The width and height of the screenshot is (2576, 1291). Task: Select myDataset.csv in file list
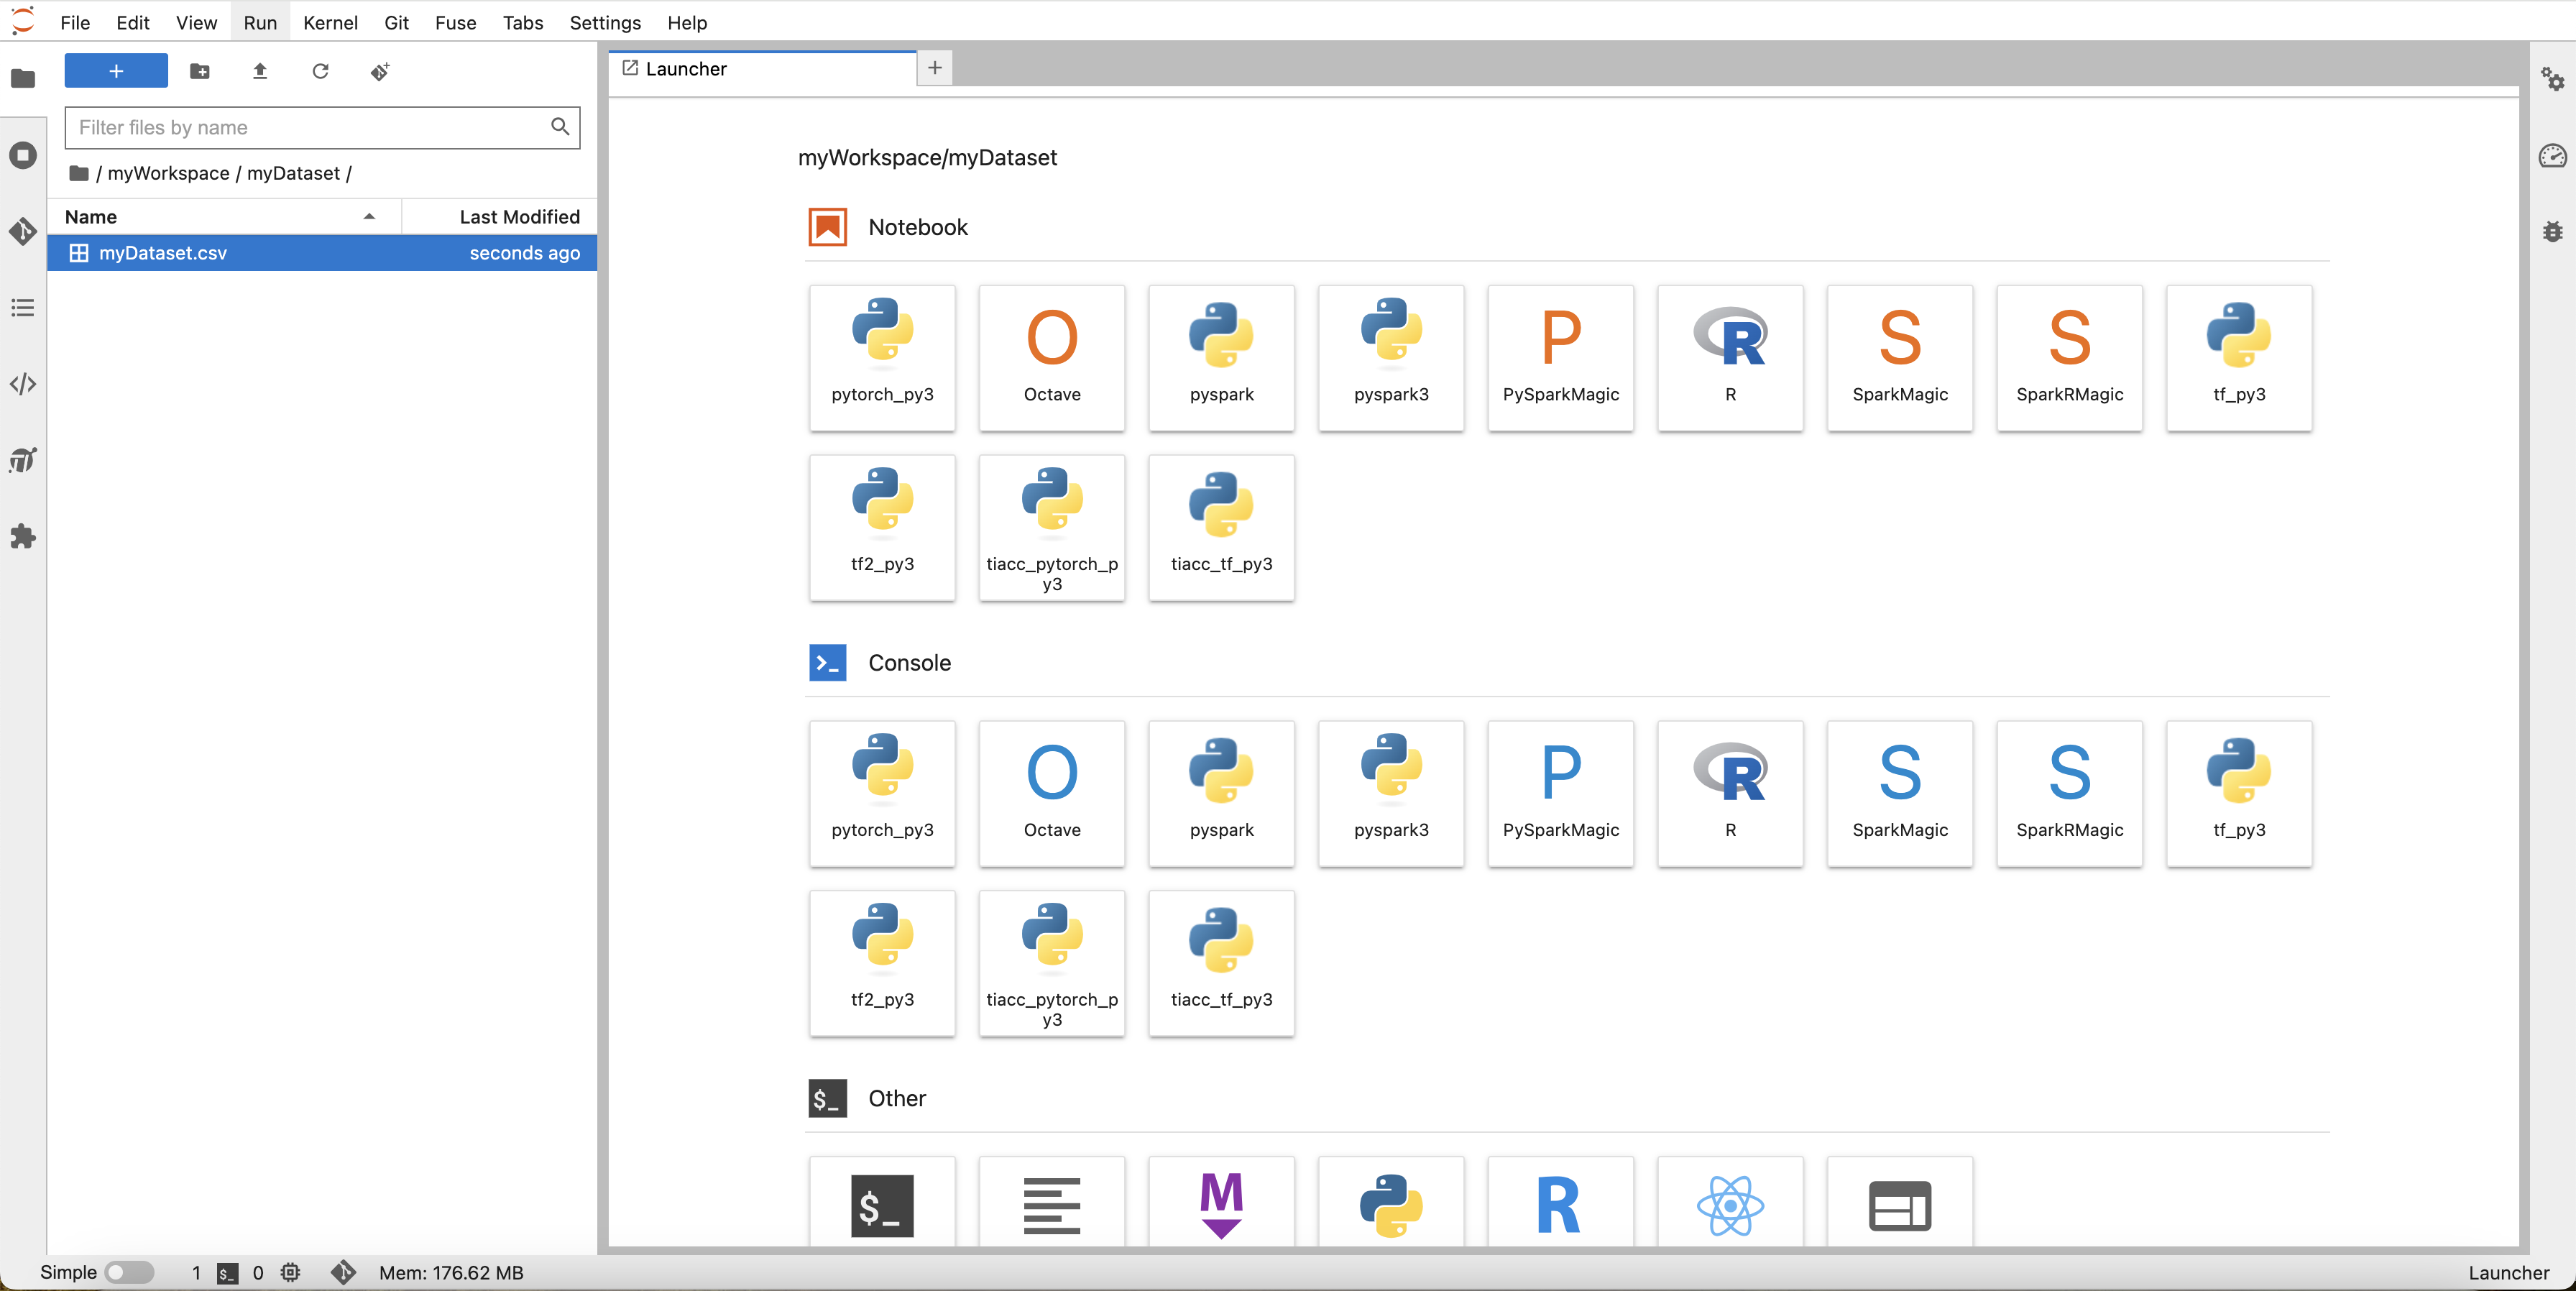tap(163, 253)
